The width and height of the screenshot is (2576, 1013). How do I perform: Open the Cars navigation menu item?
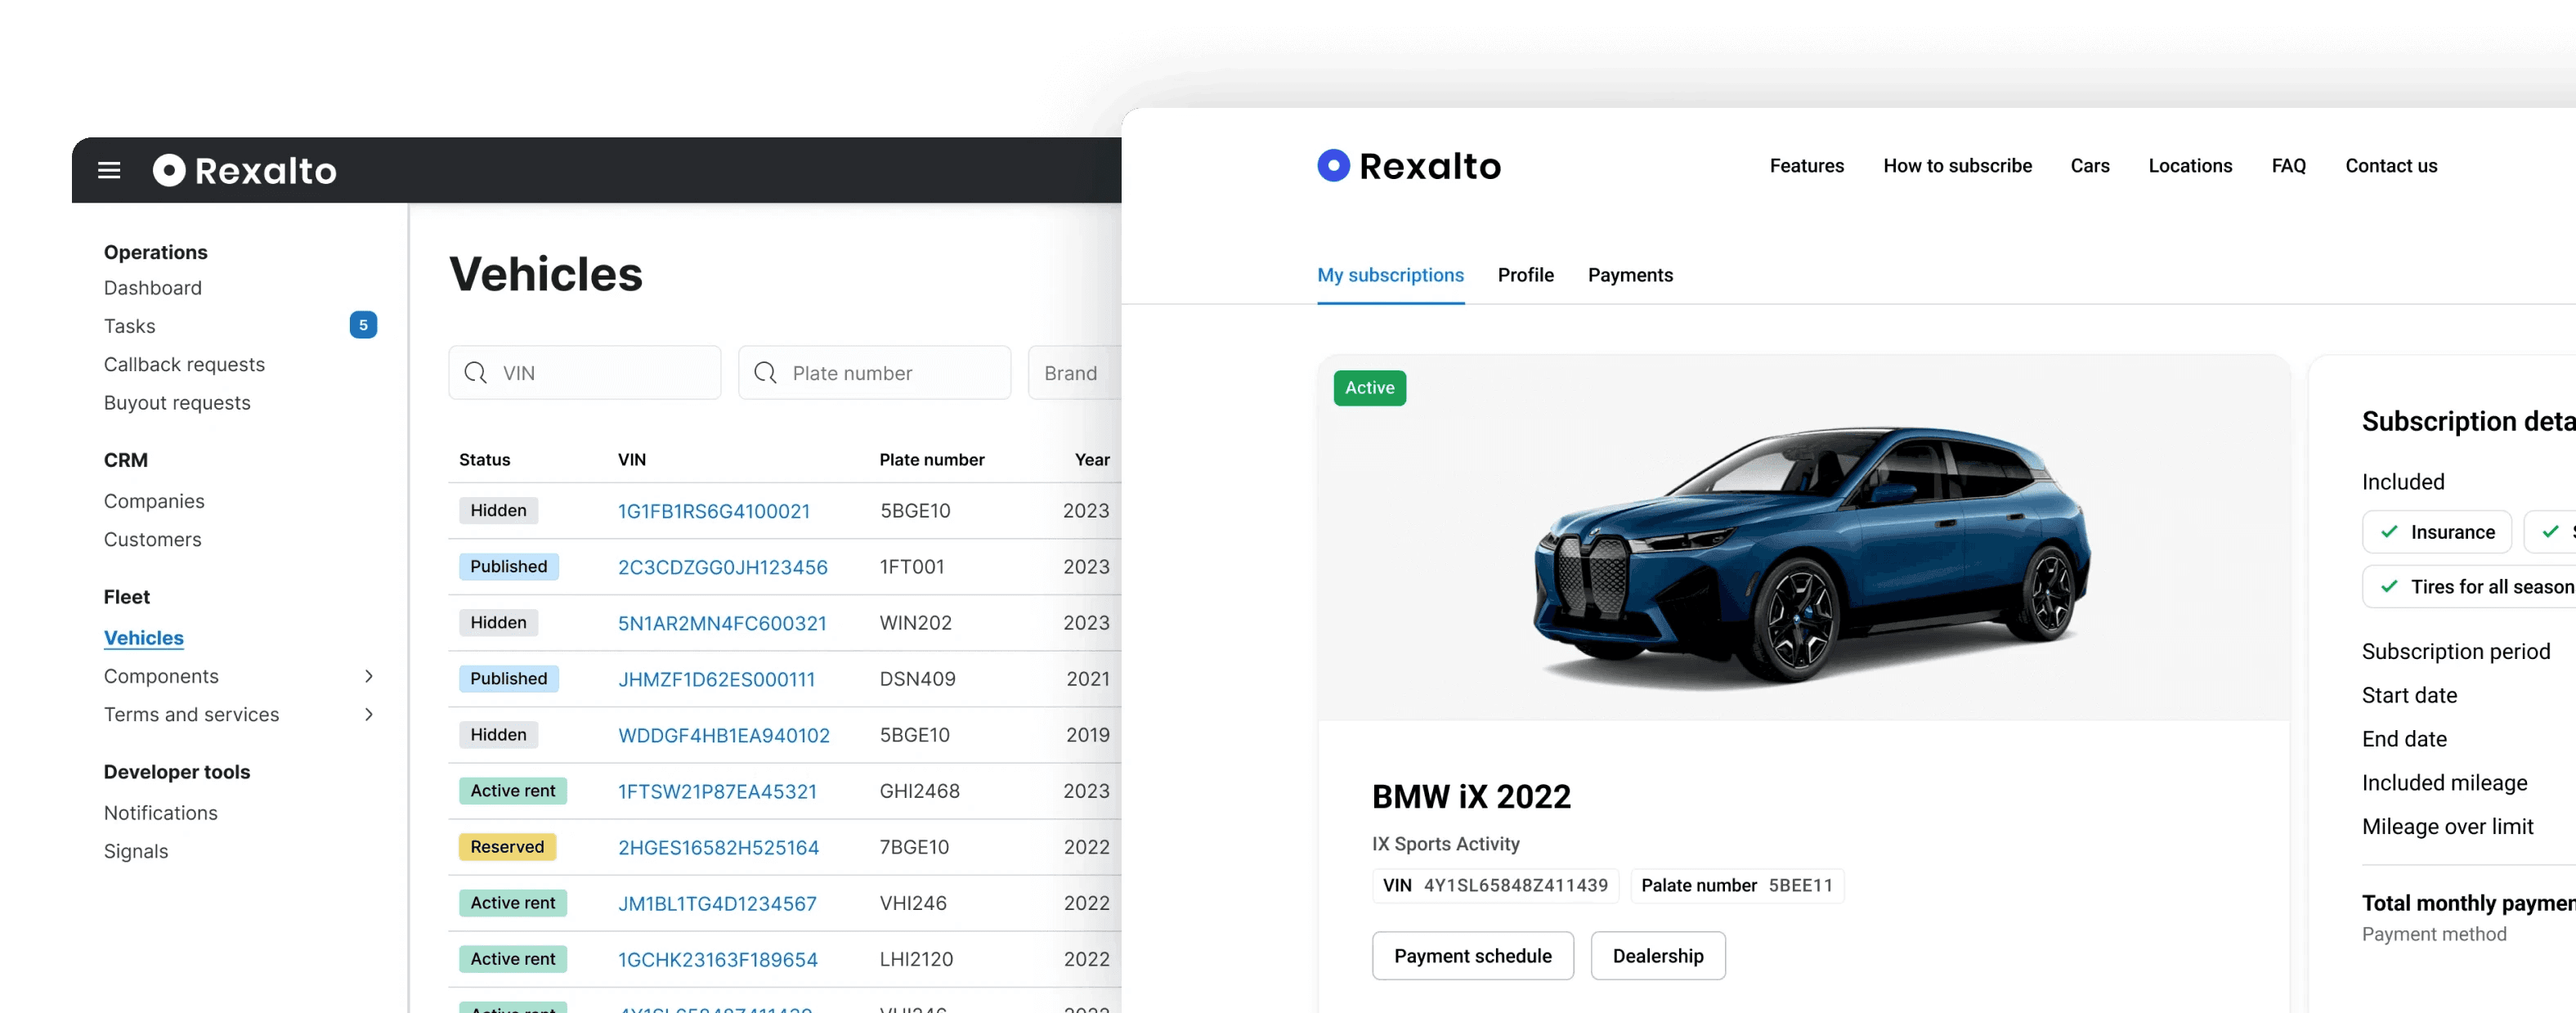(2089, 166)
